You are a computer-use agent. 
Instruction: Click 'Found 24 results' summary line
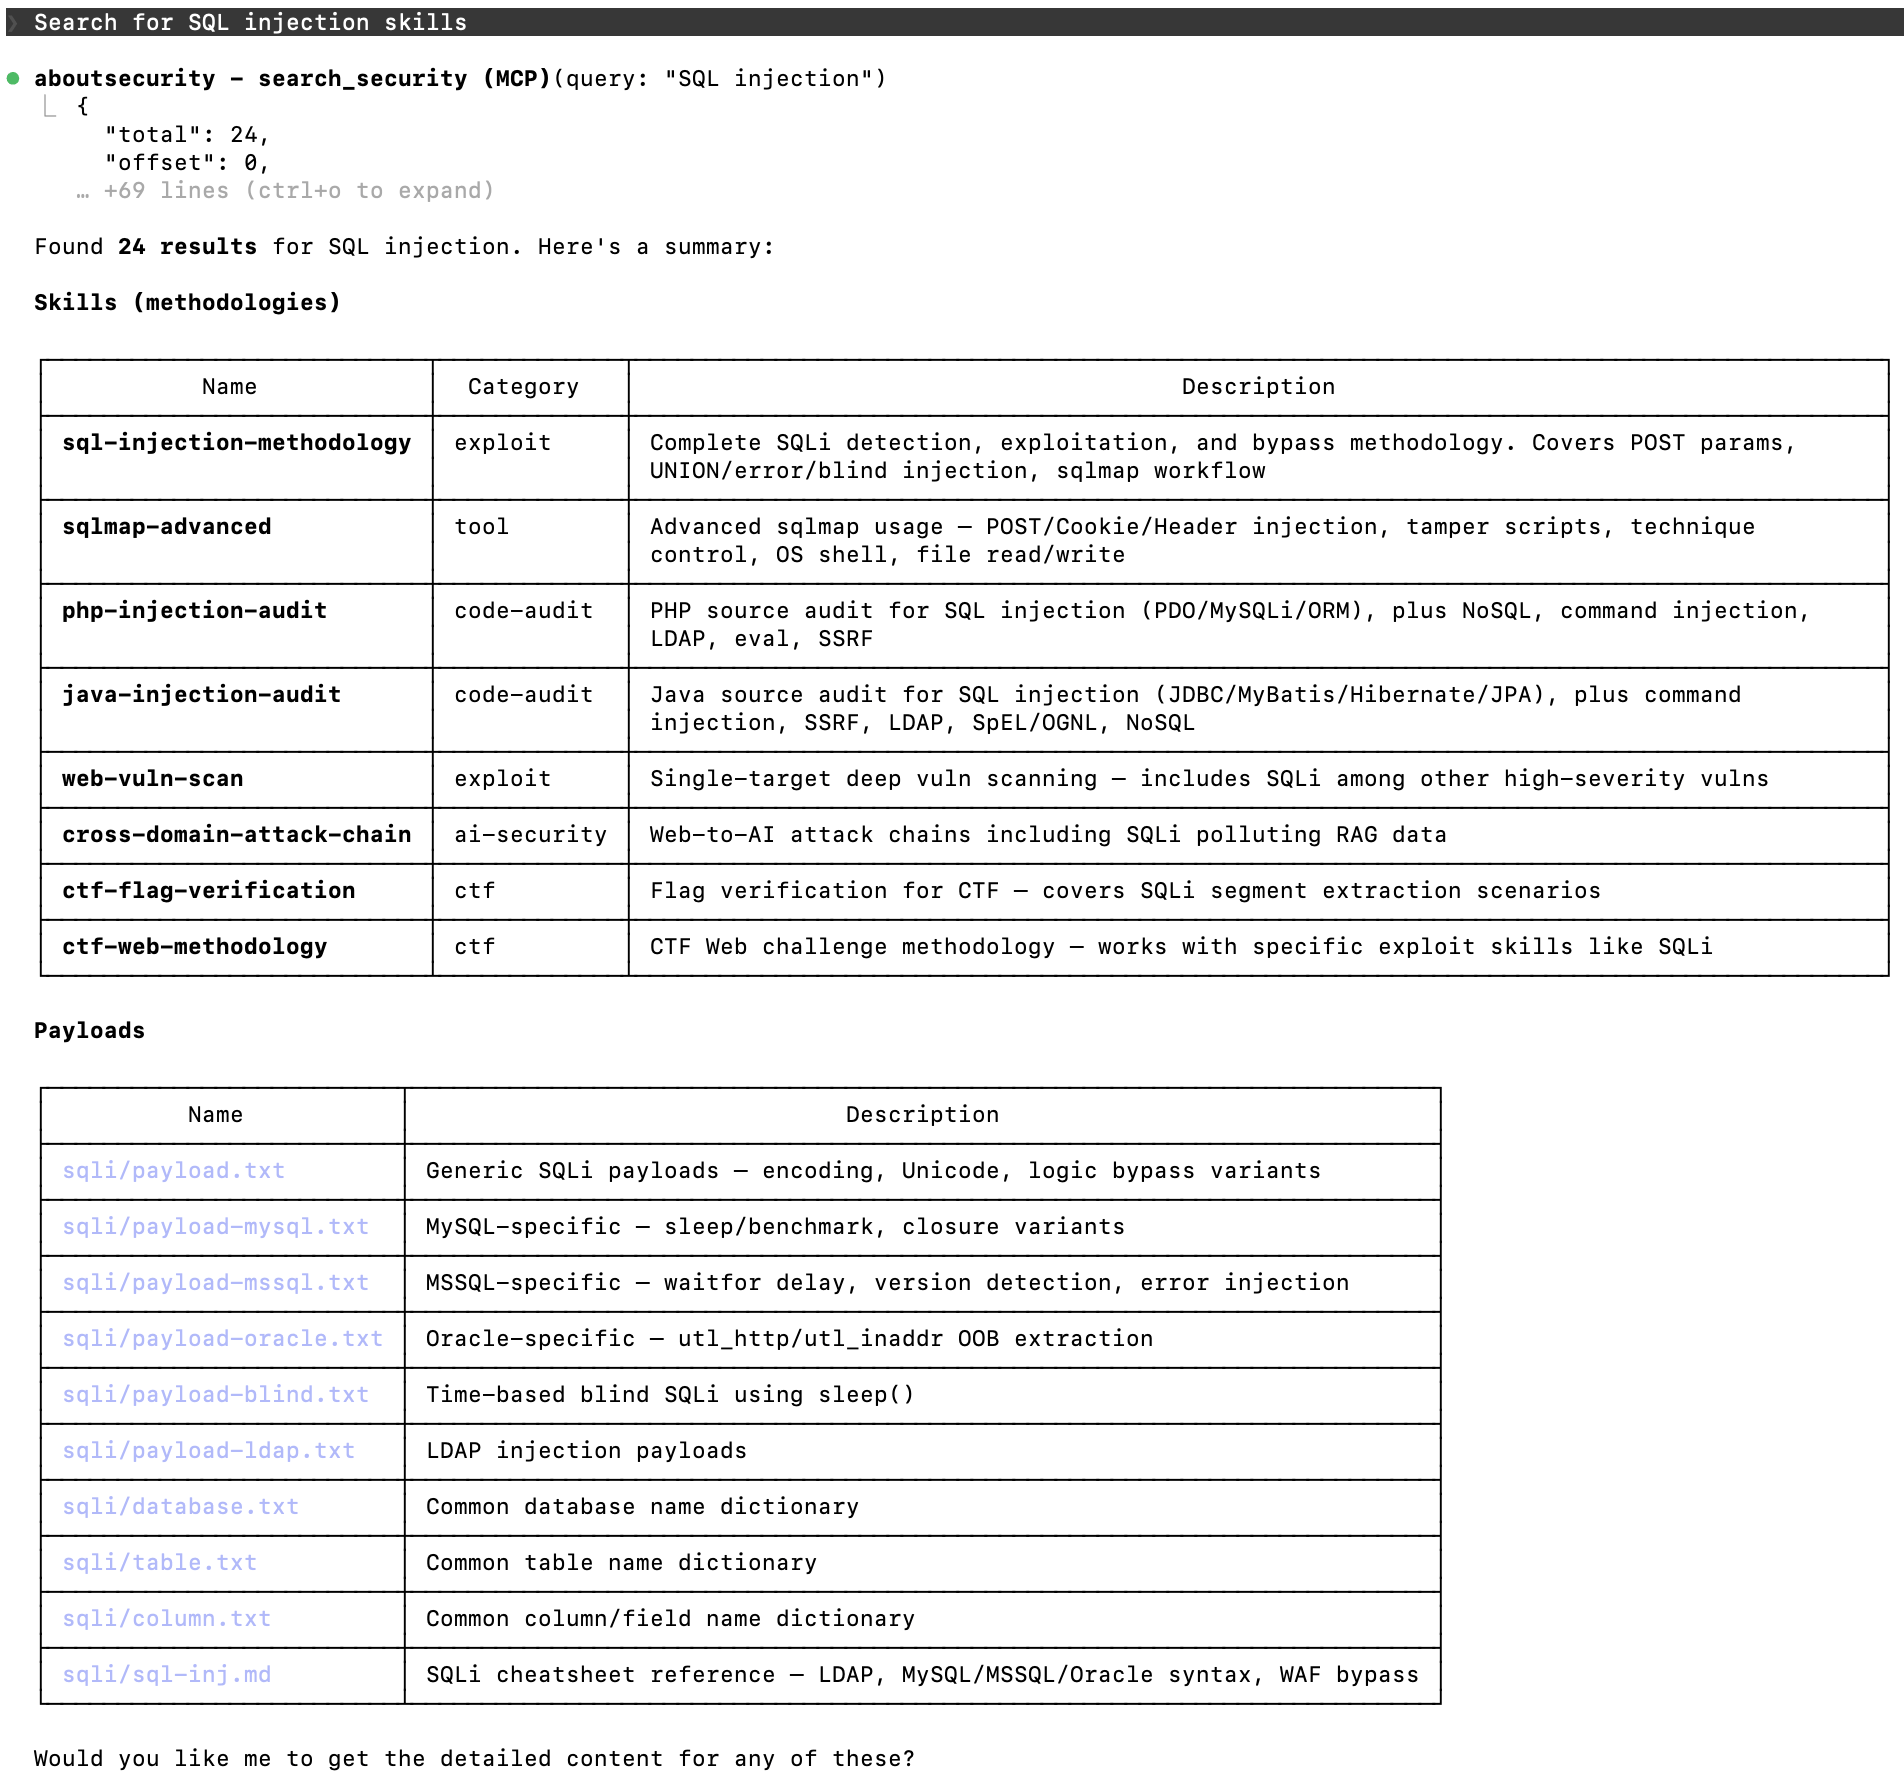[x=404, y=246]
